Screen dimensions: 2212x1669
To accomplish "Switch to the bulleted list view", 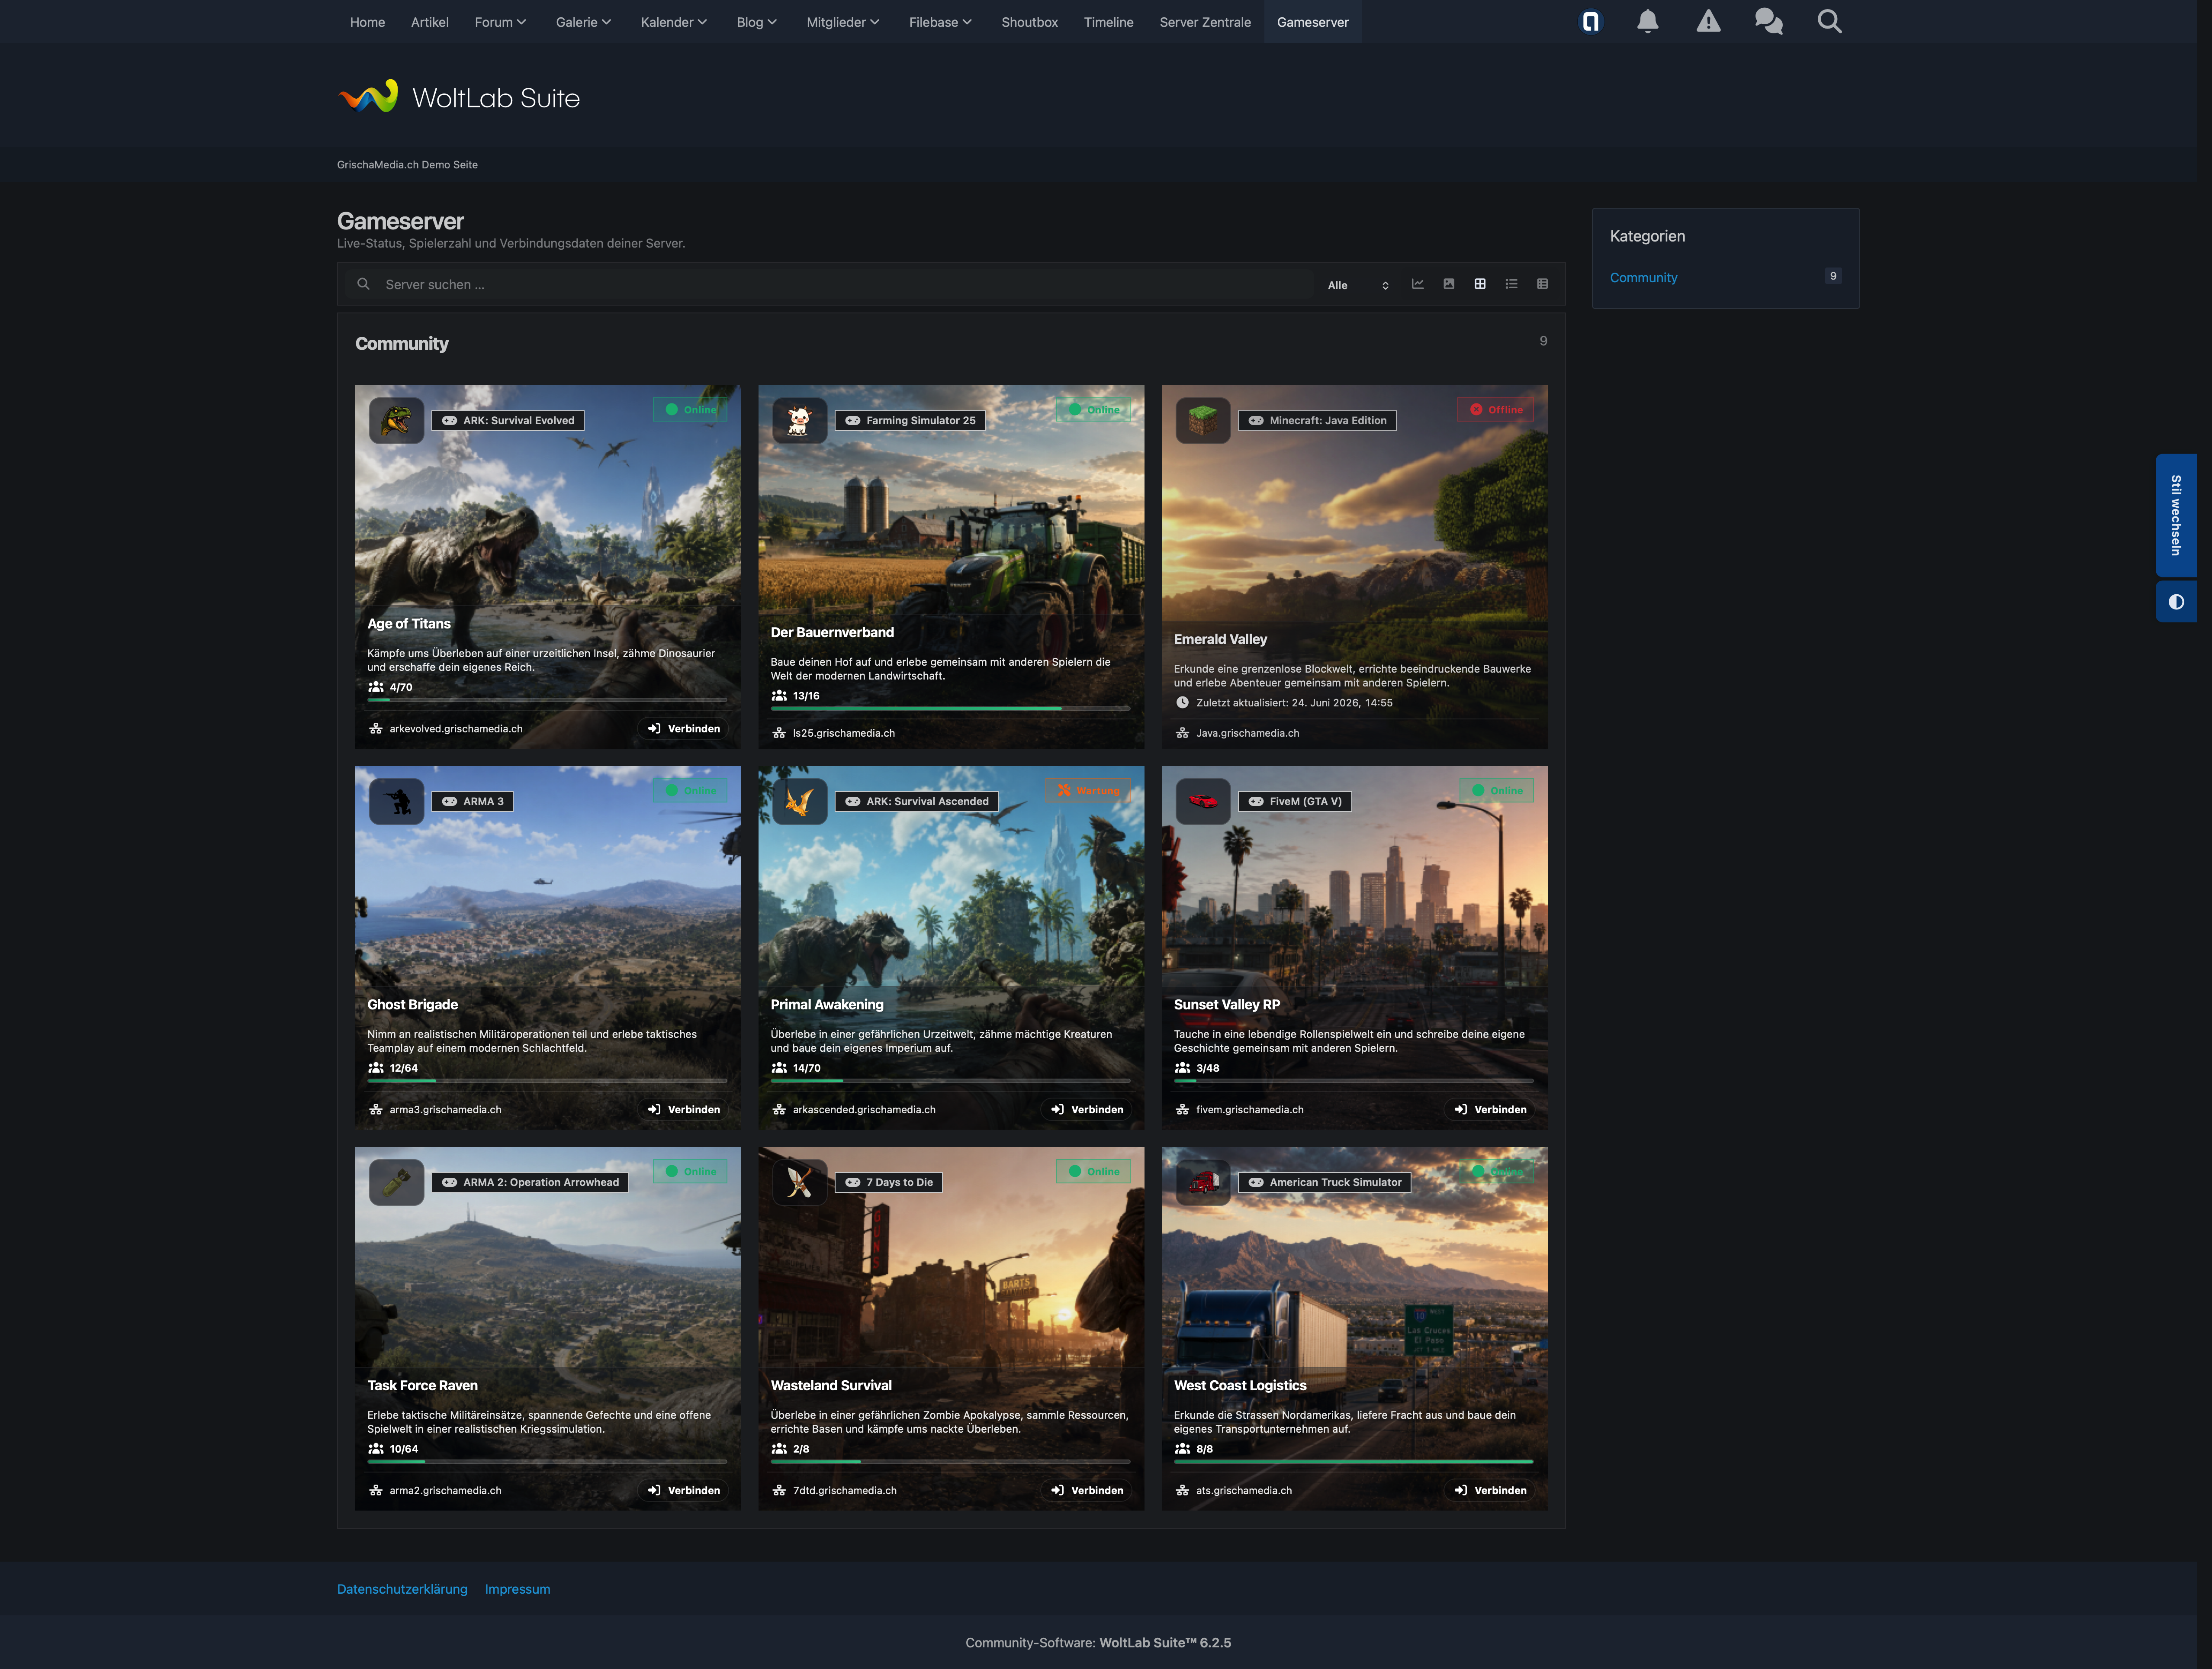I will pos(1511,284).
